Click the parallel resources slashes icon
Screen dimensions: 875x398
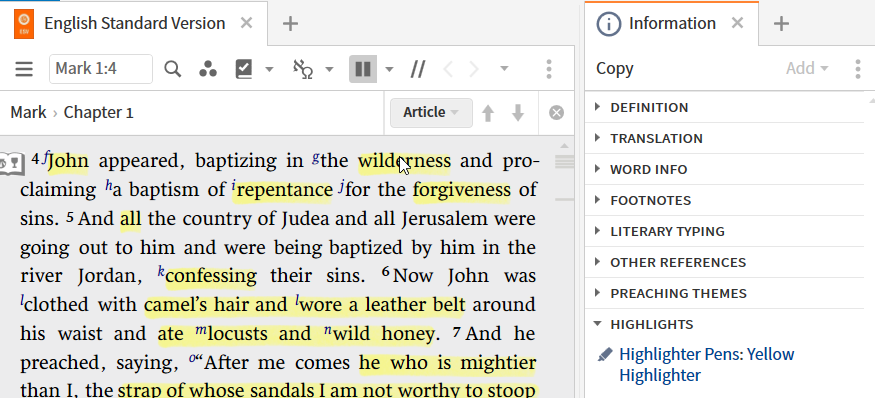pyautogui.click(x=417, y=69)
